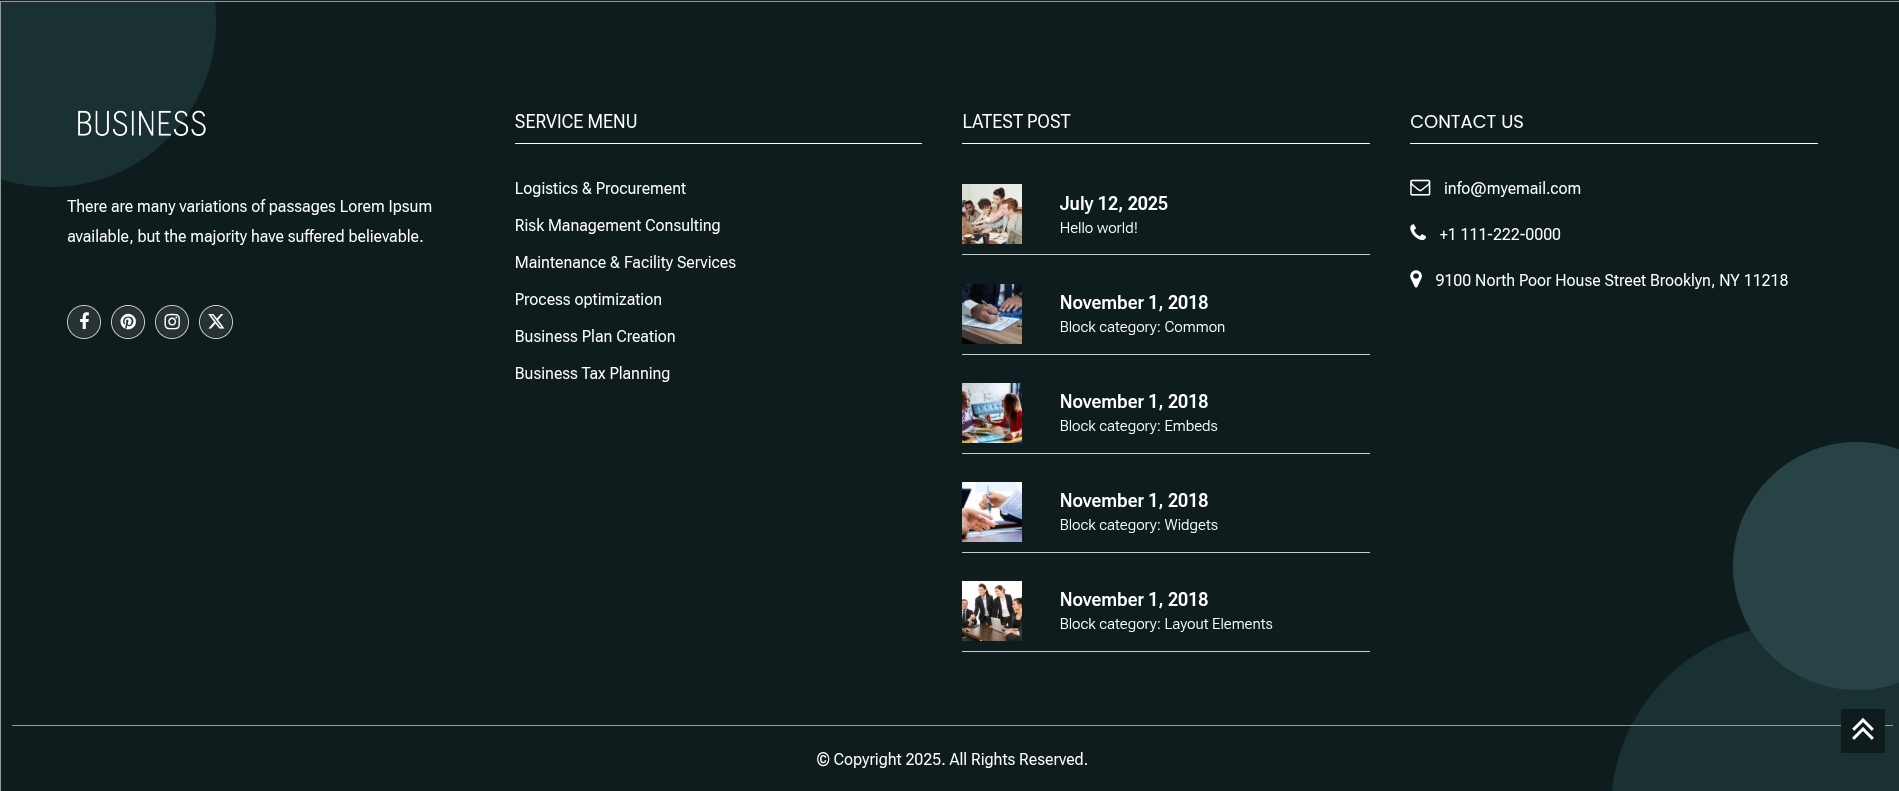Click the LATEST POST heading
This screenshot has width=1899, height=791.
click(1016, 121)
